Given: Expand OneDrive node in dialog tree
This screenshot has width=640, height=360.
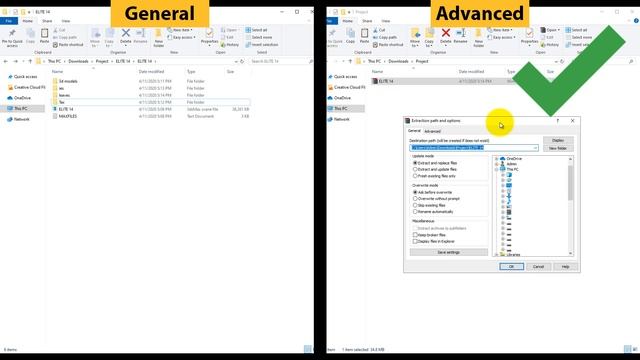Looking at the screenshot, I should (497, 159).
